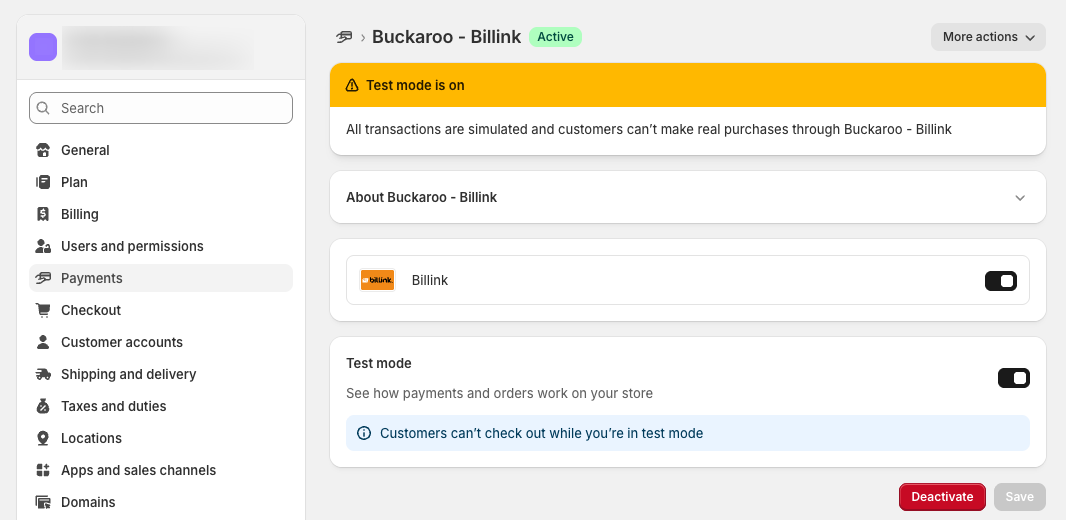1066x520 pixels.
Task: Open the Payments settings menu item
Action: (92, 278)
